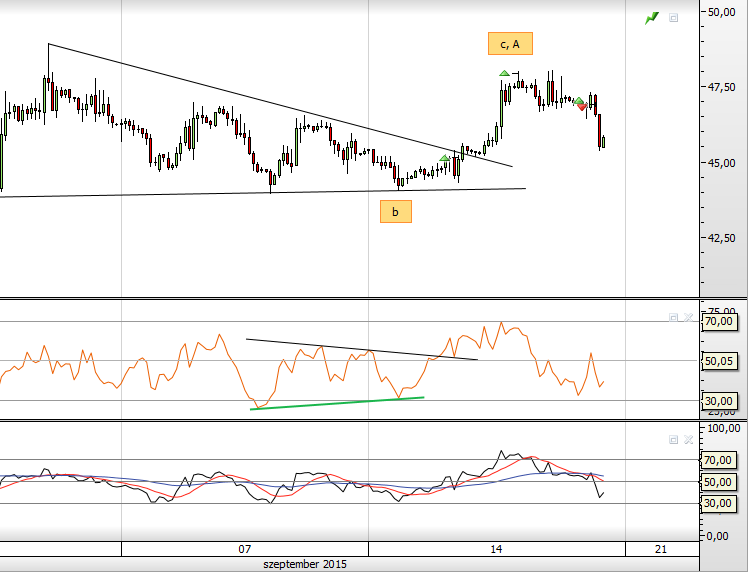Click the 47,50 price axis label
This screenshot has height=572, width=748.
(721, 87)
